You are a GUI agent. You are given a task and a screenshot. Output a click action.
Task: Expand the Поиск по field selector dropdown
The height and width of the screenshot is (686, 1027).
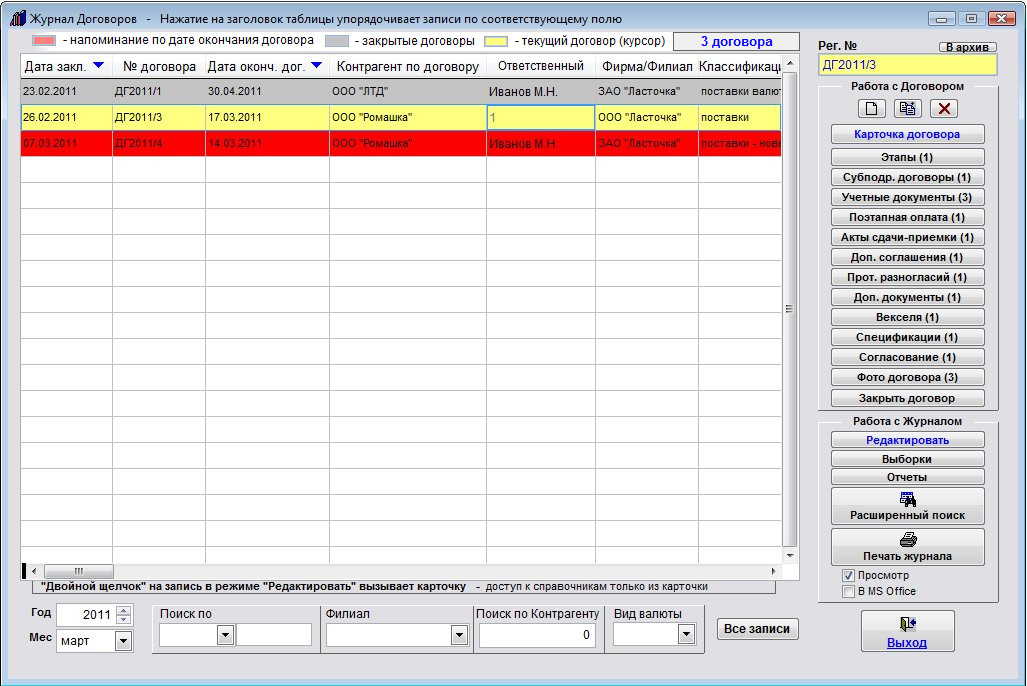point(225,635)
